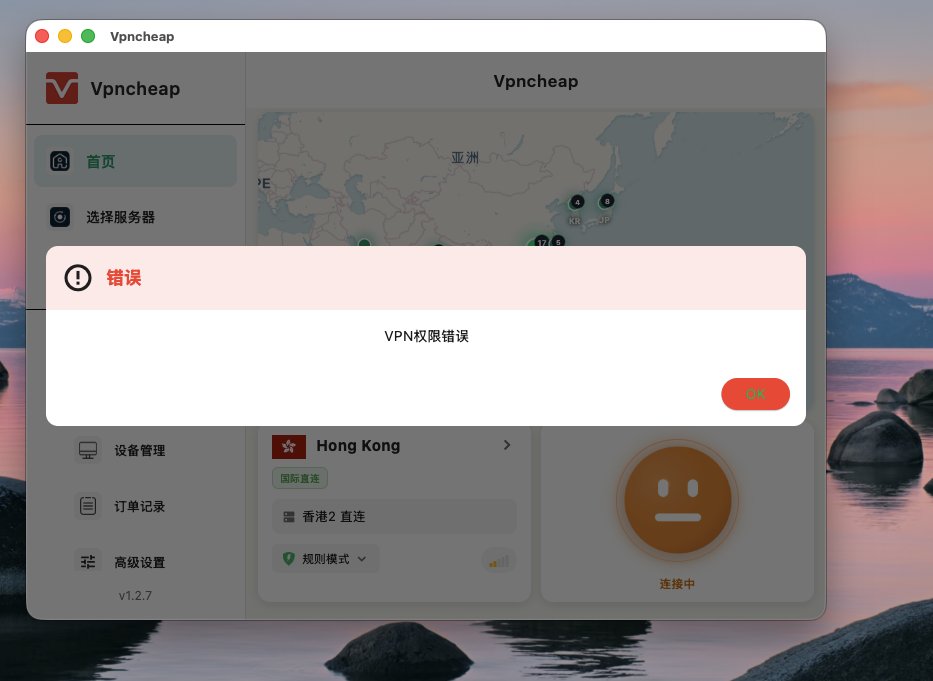This screenshot has width=933, height=681.
Task: Click the exclamation warning icon in dialog
Action: (x=78, y=278)
